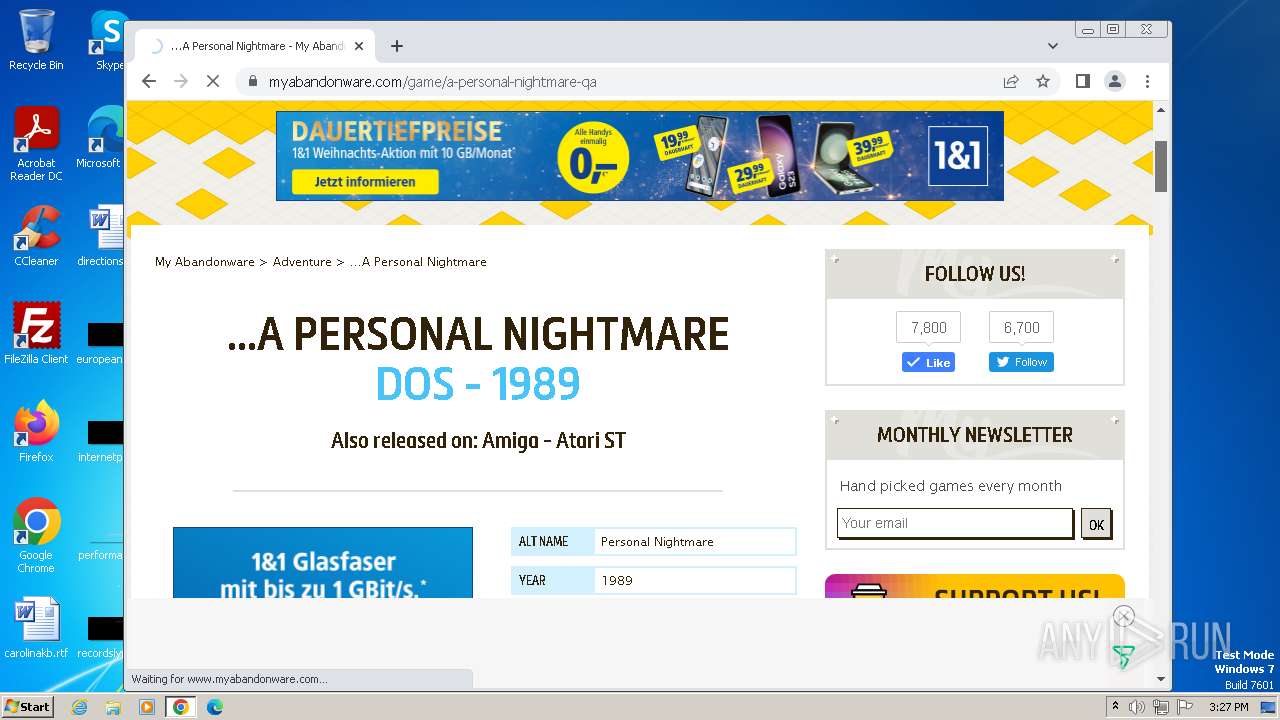Click the DOS - 1989 heading link
This screenshot has height=720, width=1280.
(x=478, y=384)
